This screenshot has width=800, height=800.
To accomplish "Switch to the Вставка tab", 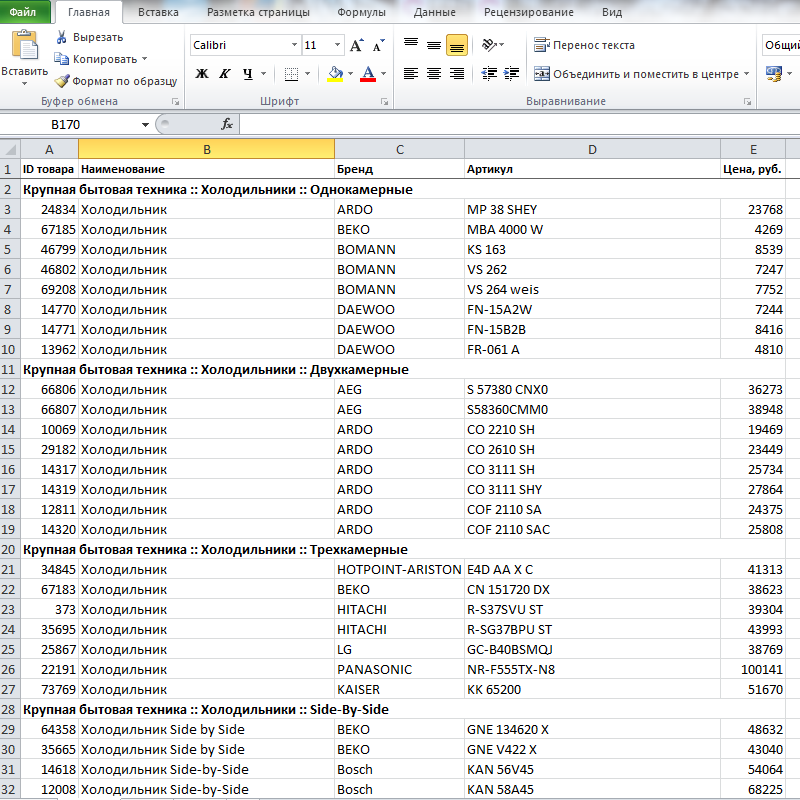I will coord(158,12).
